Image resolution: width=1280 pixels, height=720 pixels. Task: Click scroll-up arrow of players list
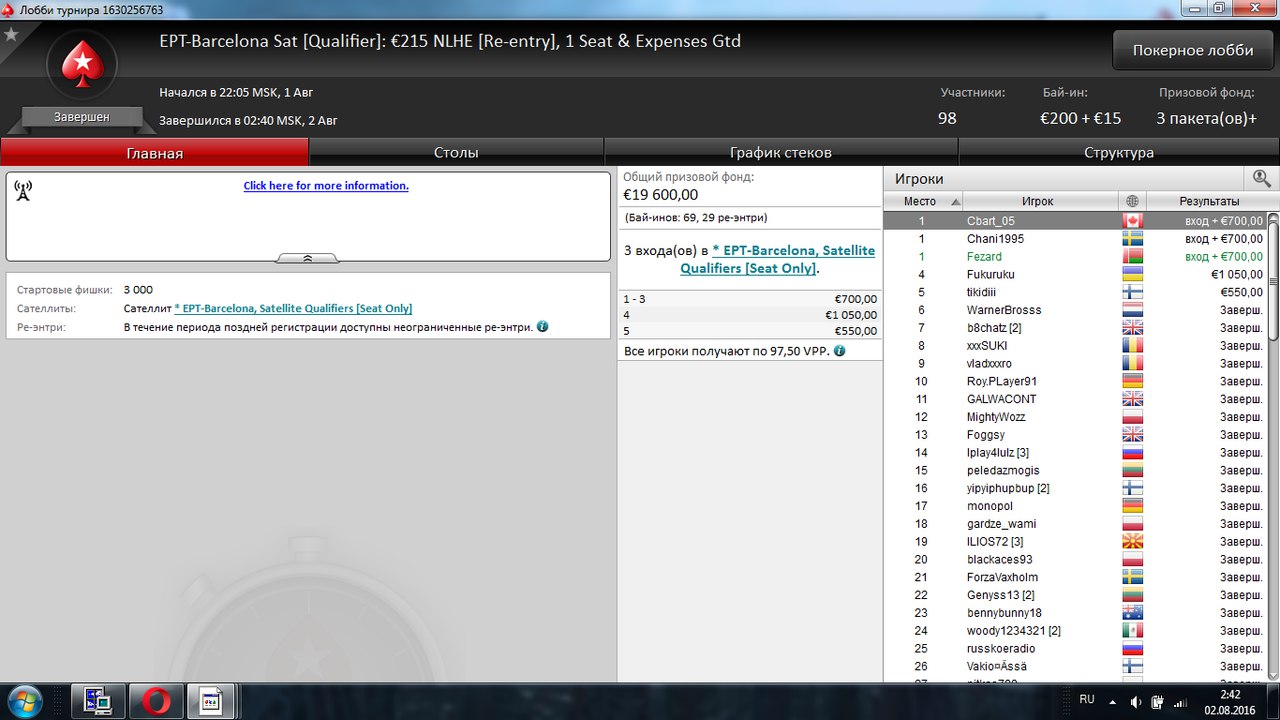(x=1273, y=217)
